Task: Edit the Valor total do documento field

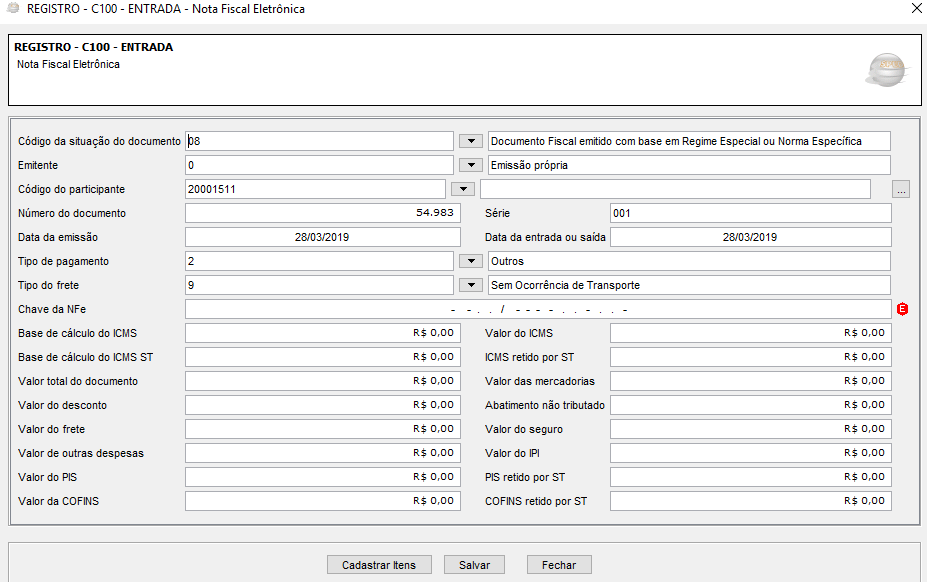Action: (321, 381)
